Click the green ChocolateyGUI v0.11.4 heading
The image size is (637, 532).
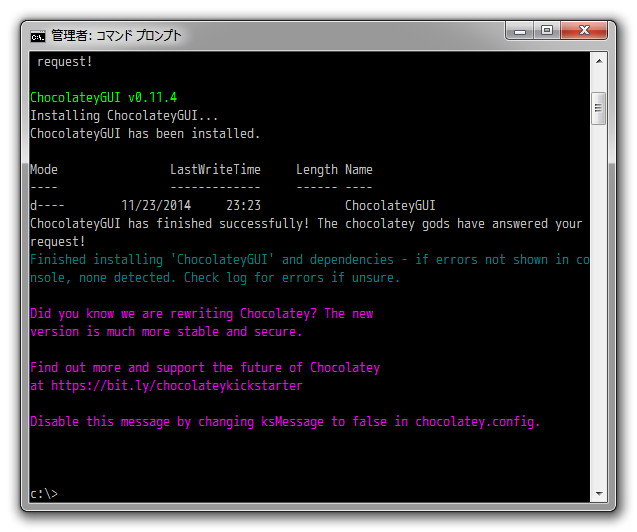[104, 98]
